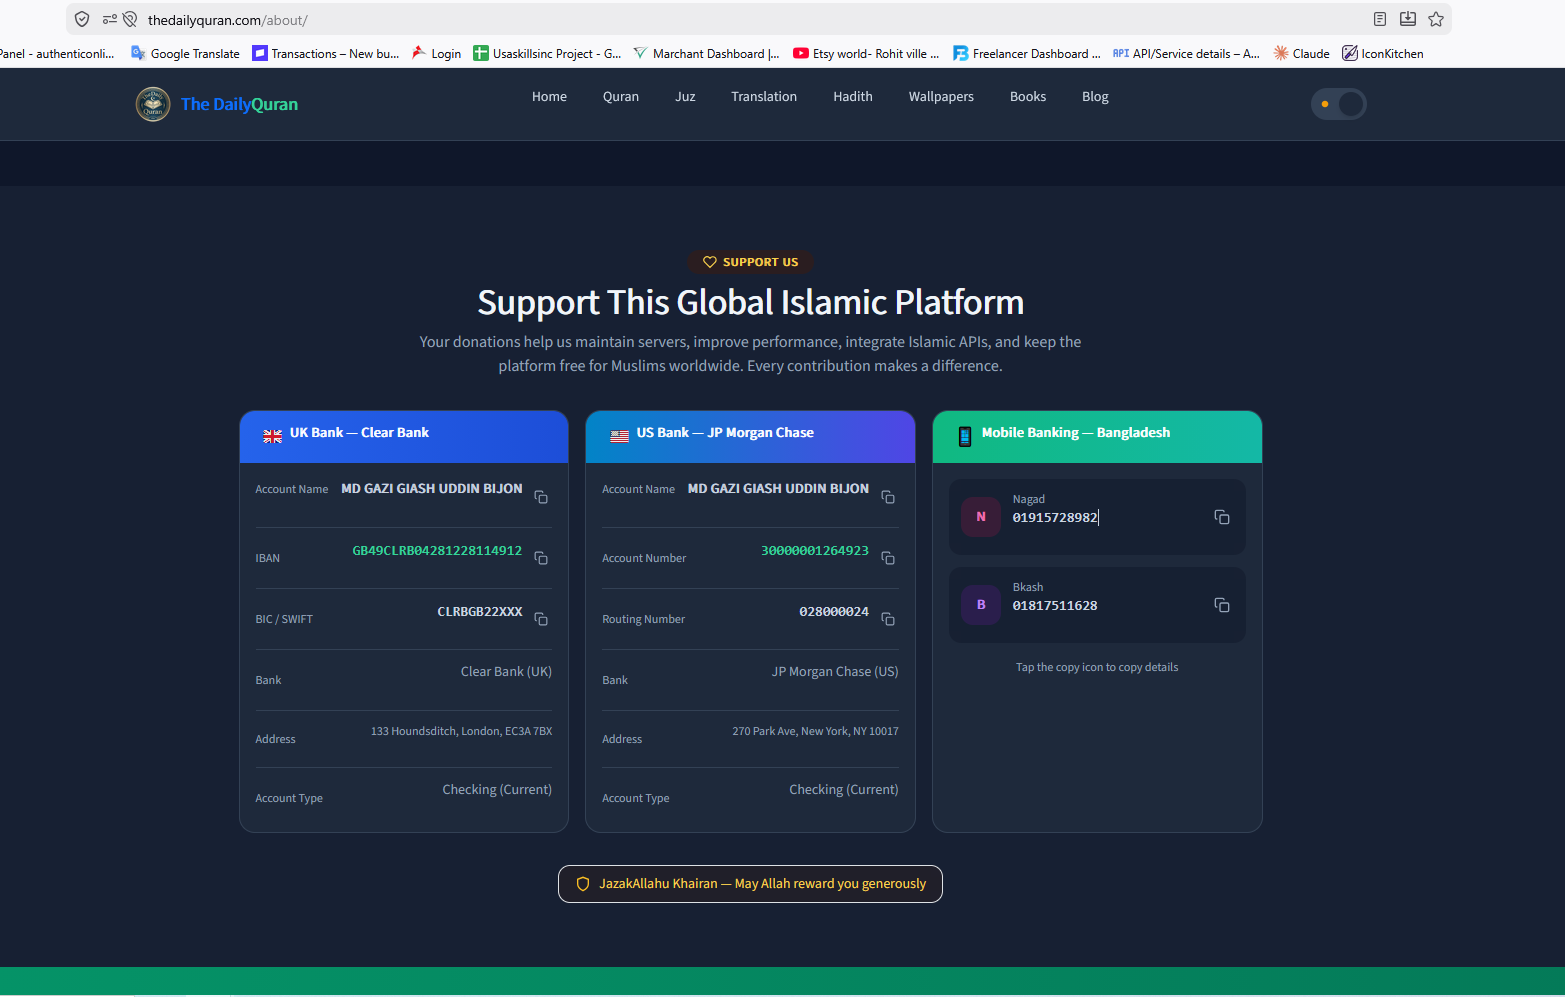This screenshot has width=1565, height=997.
Task: Open the Blog link in navigation
Action: (x=1095, y=97)
